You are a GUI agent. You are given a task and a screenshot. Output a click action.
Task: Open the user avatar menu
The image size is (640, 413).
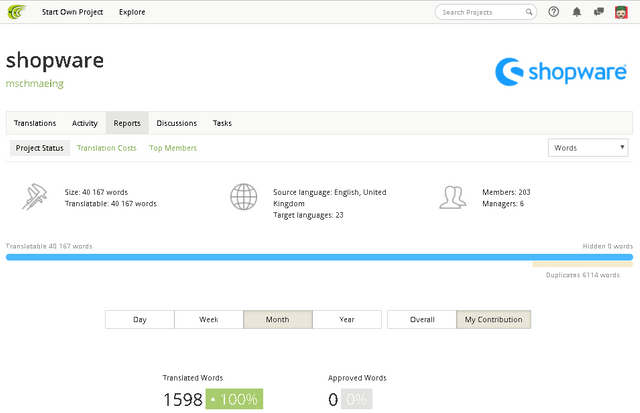[621, 12]
